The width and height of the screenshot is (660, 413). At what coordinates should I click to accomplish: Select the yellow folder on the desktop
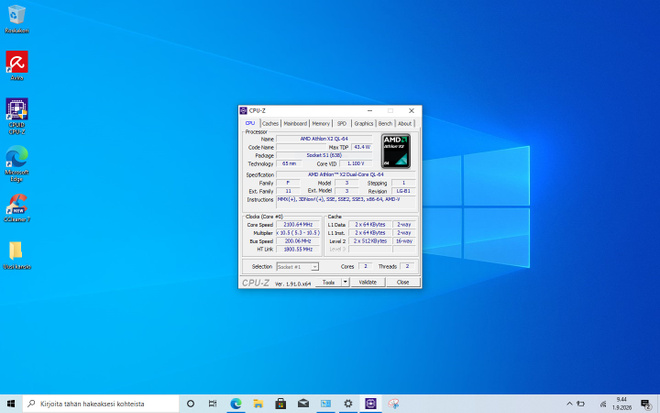[x=17, y=255]
